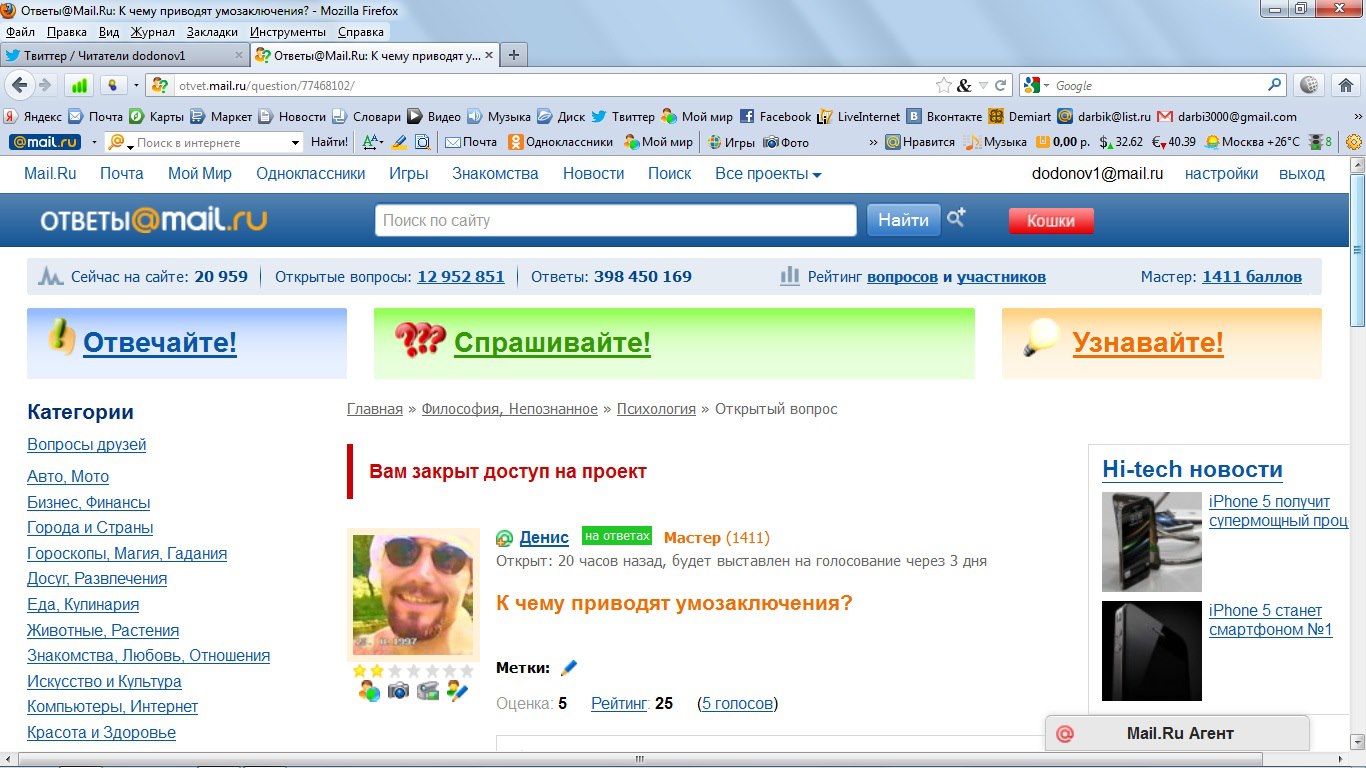This screenshot has width=1366, height=768.
Task: Open the Узнавайте! link
Action: (1148, 343)
